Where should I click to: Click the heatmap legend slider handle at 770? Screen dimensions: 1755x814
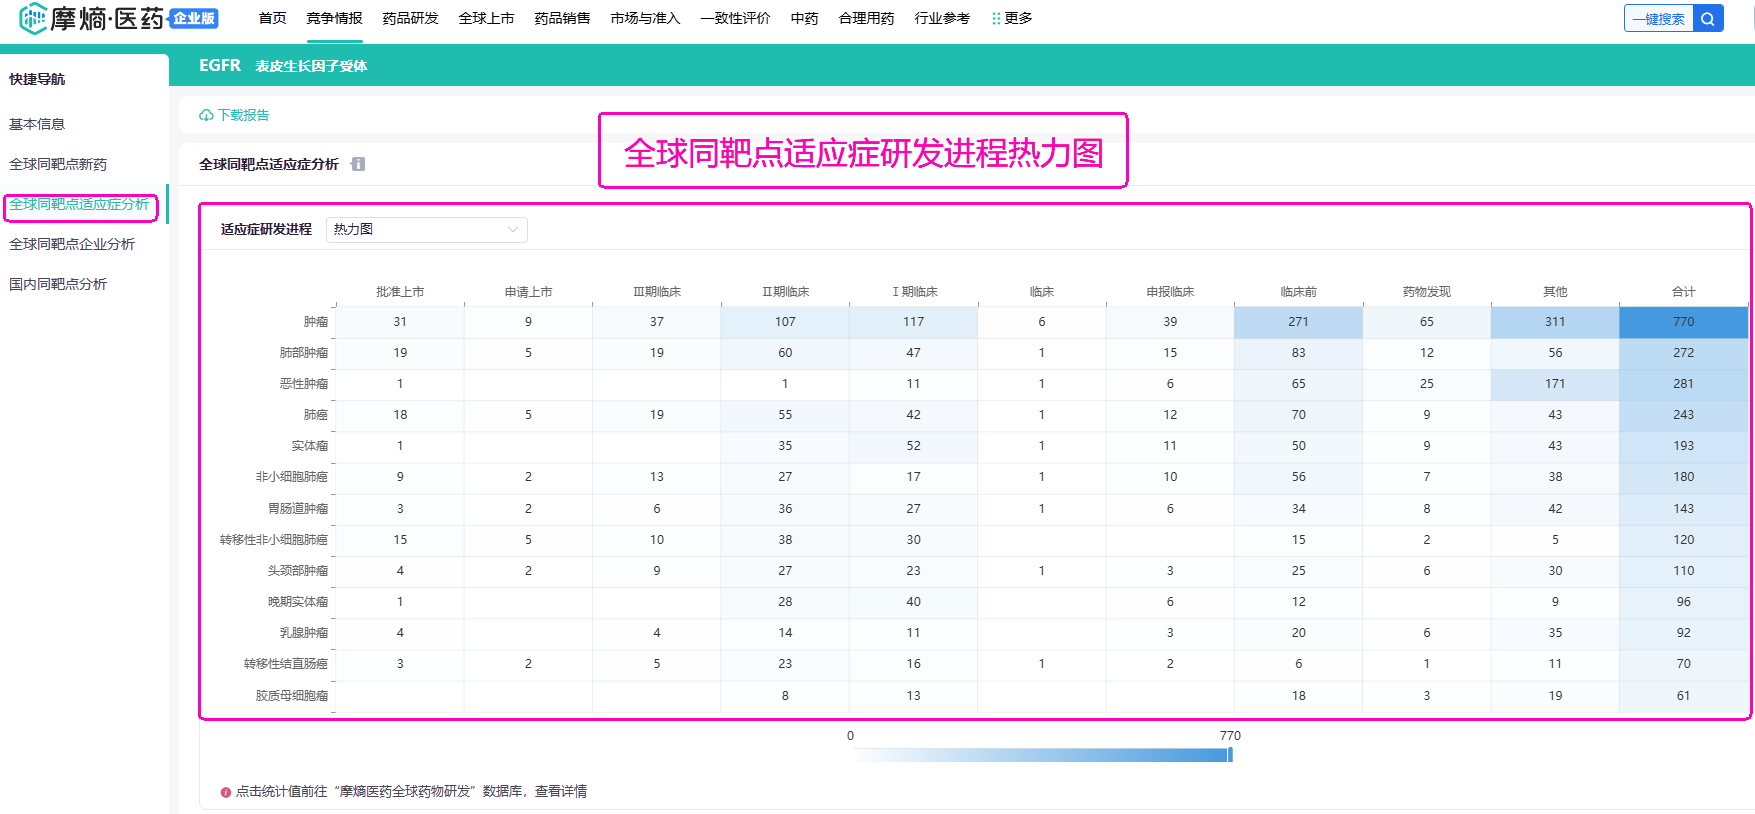pos(1230,754)
